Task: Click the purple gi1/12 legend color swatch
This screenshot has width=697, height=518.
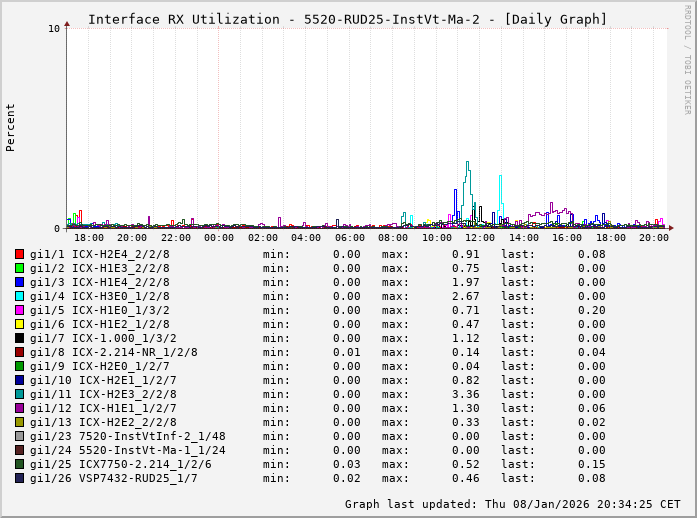Action: pos(19,408)
